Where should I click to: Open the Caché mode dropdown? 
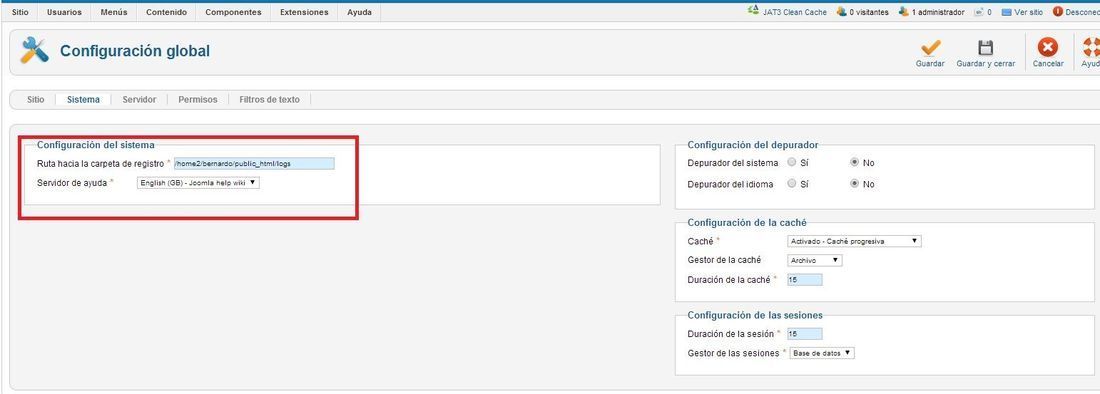pyautogui.click(x=854, y=241)
